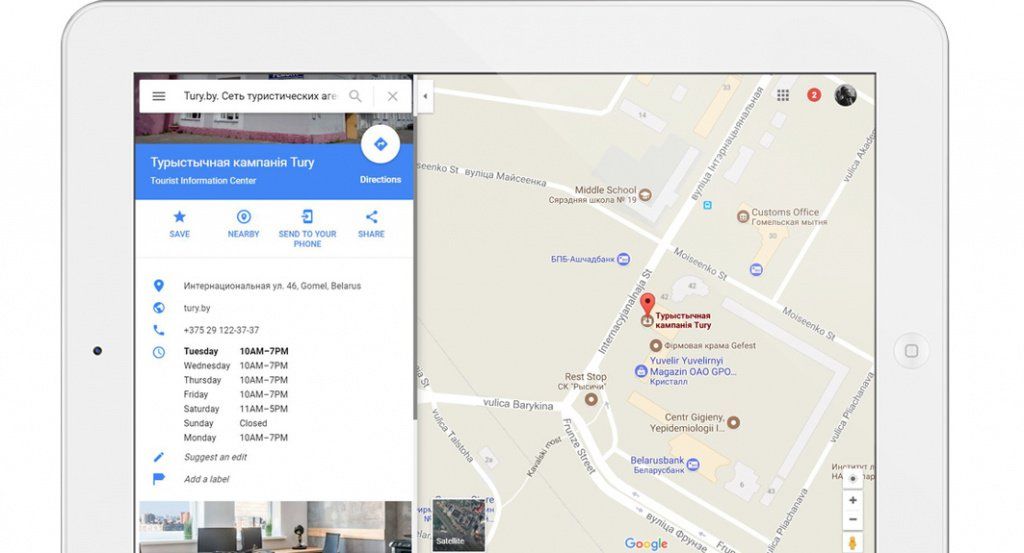Click the transit stop icon near Moiseenko St
This screenshot has width=1024, height=553.
pyautogui.click(x=707, y=205)
